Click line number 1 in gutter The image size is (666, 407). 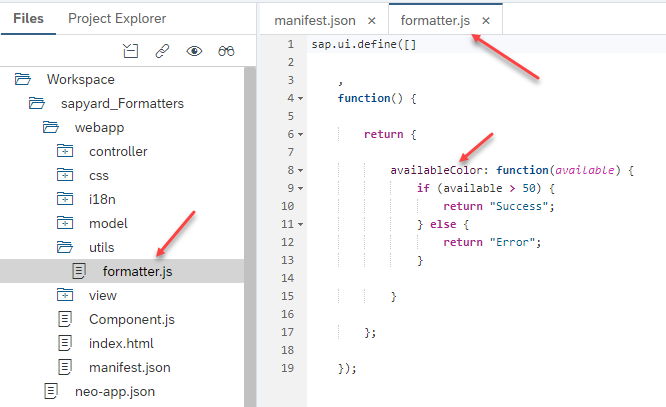tap(291, 44)
